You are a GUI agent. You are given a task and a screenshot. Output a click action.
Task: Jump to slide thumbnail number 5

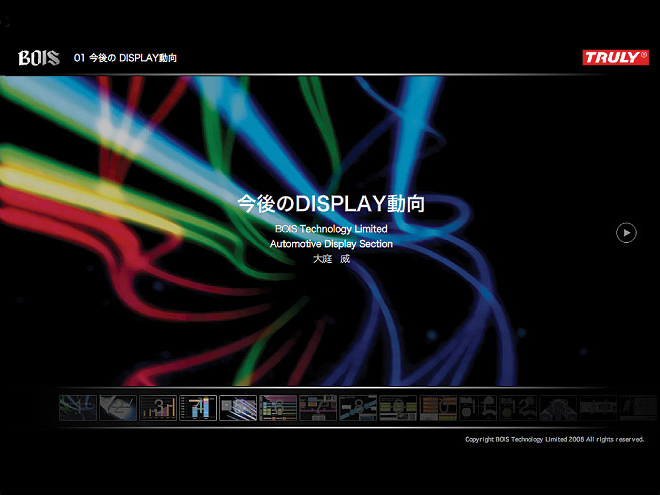pos(238,407)
